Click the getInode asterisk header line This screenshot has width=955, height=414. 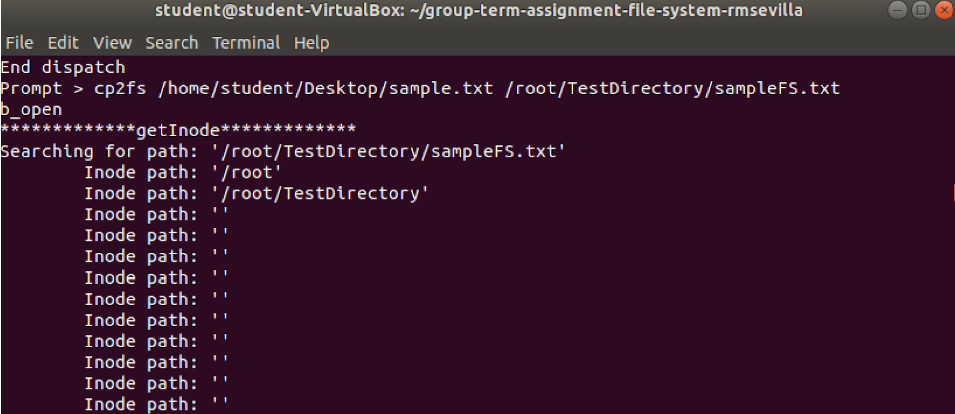(178, 130)
